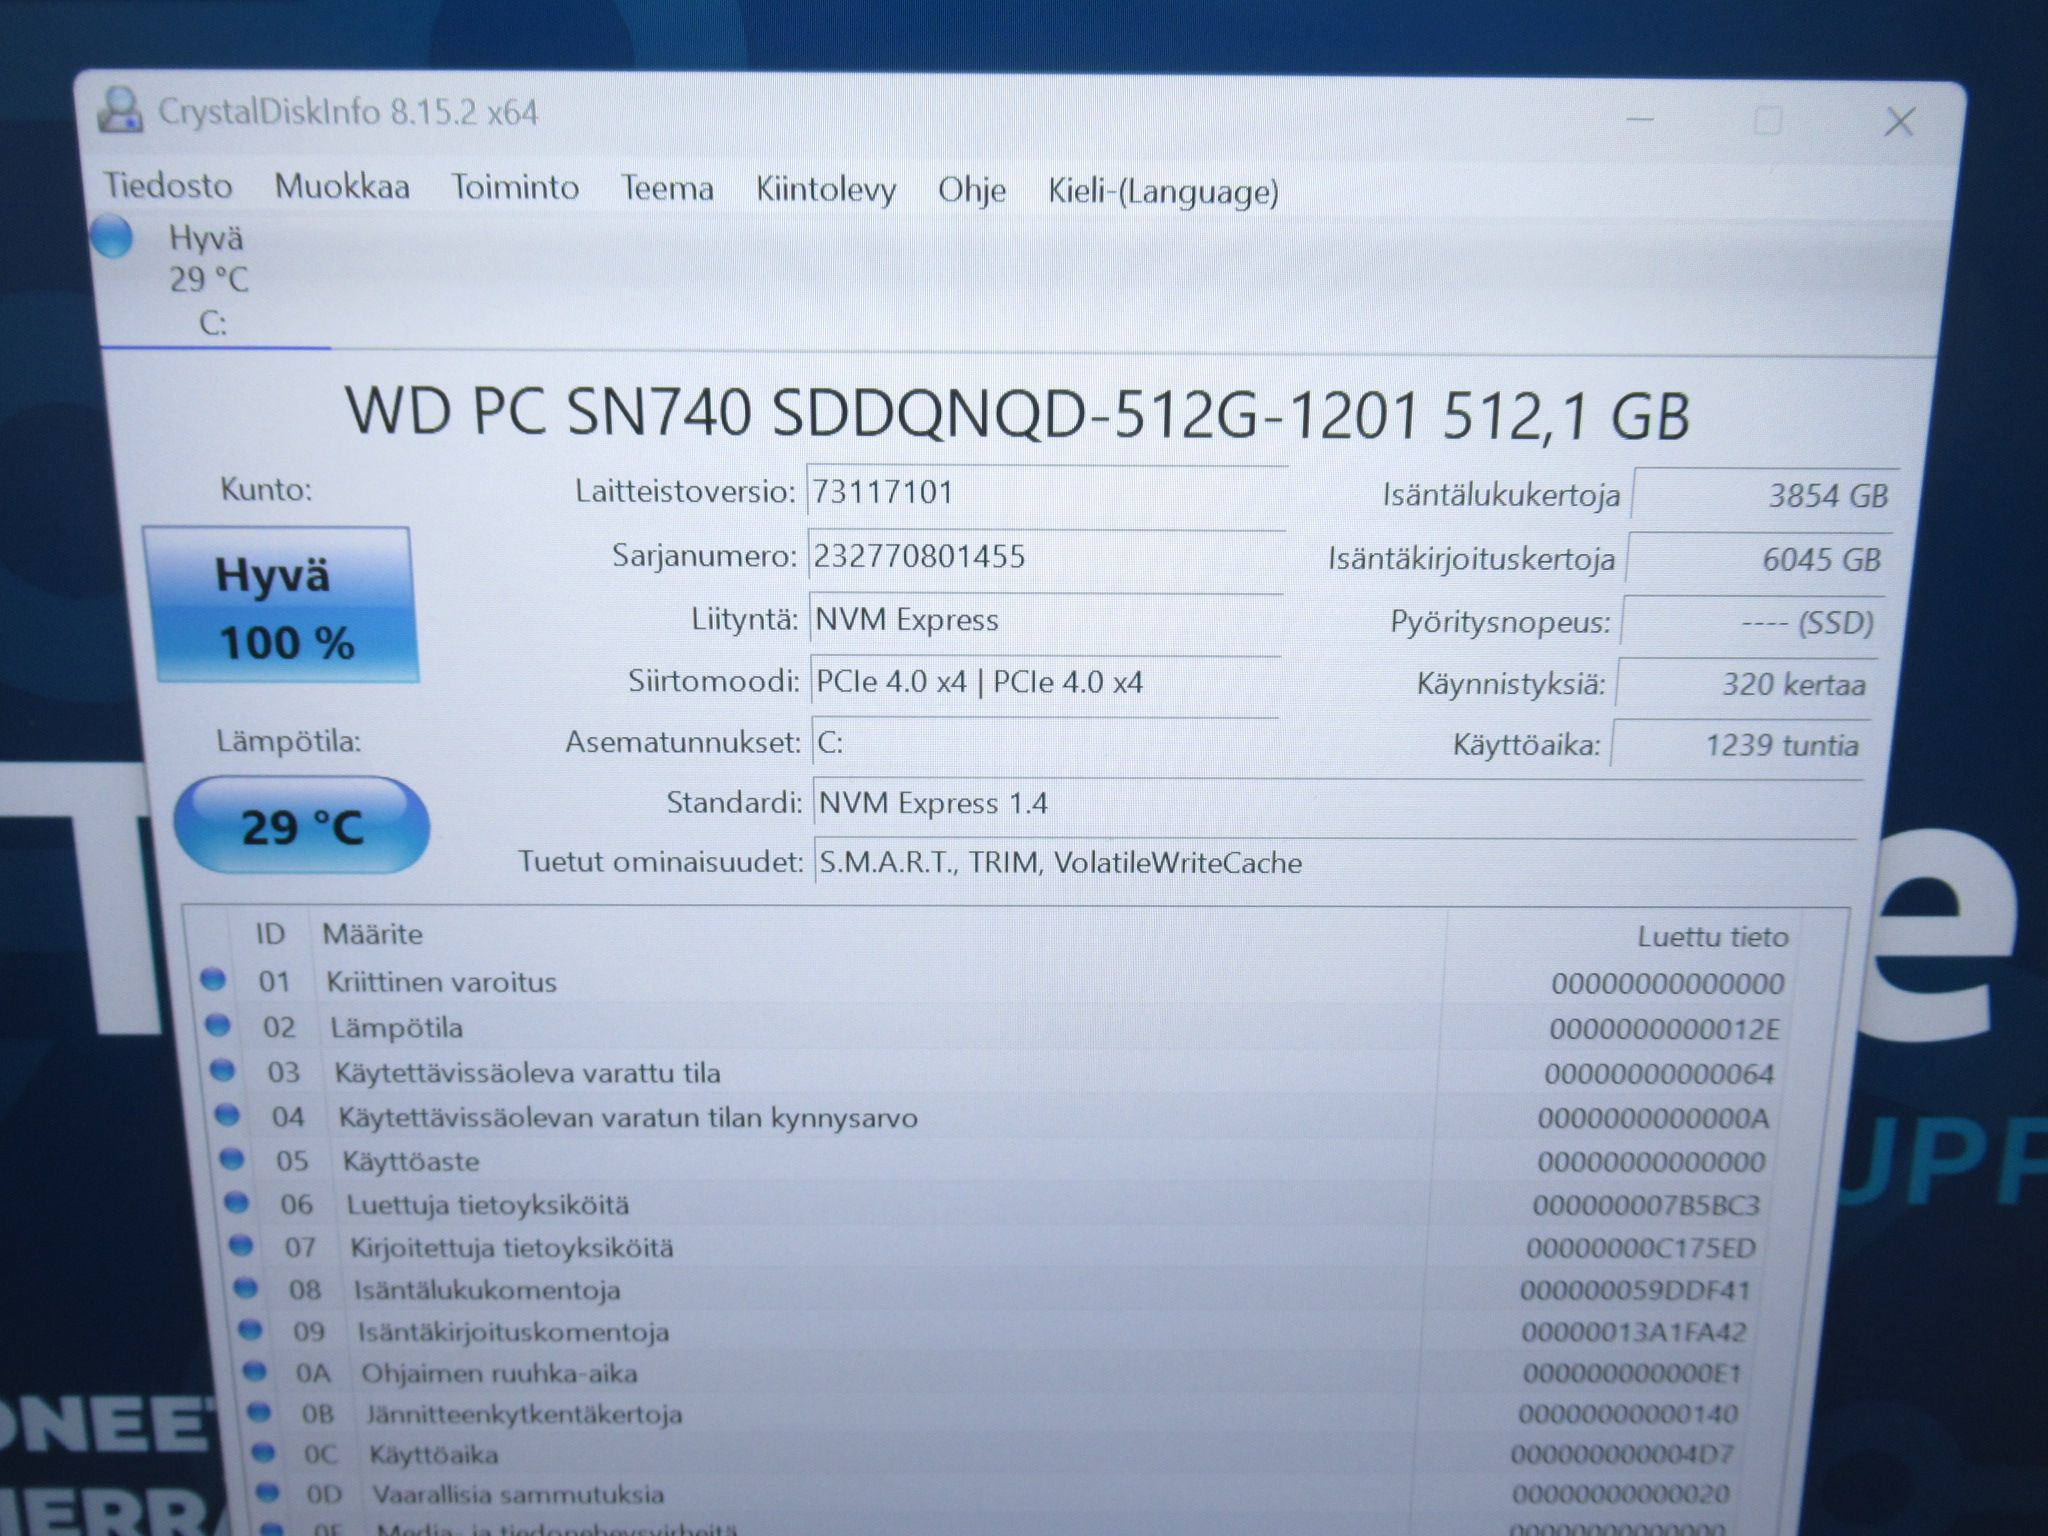Image resolution: width=2048 pixels, height=1536 pixels.
Task: Click the status dot next to Lämpötila row
Action: click(x=218, y=1025)
